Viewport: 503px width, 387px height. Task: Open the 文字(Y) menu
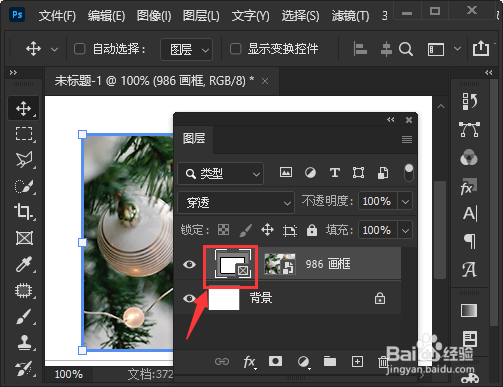click(251, 16)
